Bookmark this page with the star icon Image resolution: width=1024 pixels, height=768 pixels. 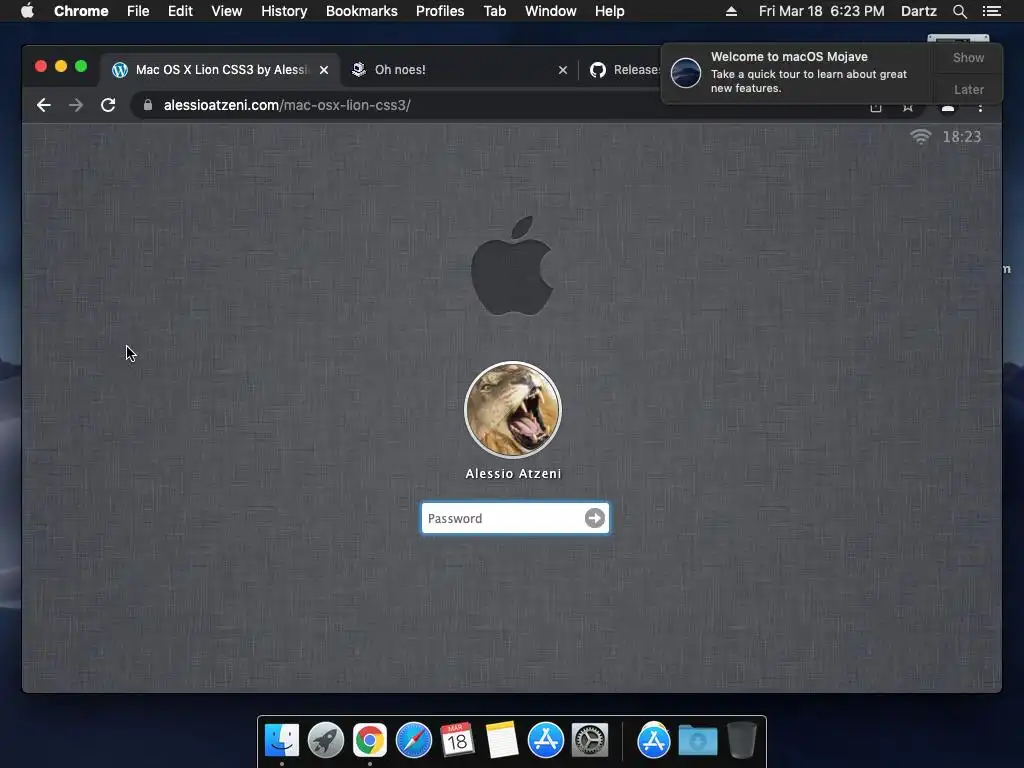[908, 108]
